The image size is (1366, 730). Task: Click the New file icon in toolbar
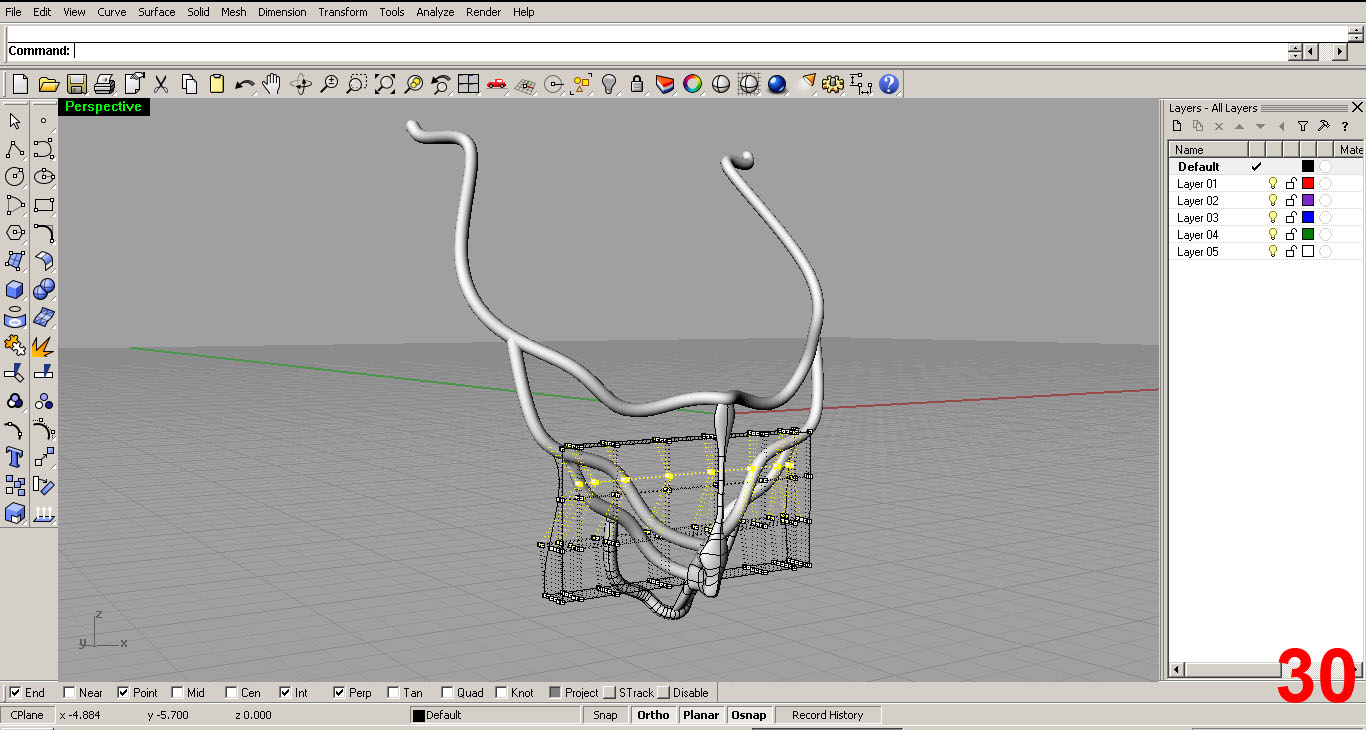20,85
